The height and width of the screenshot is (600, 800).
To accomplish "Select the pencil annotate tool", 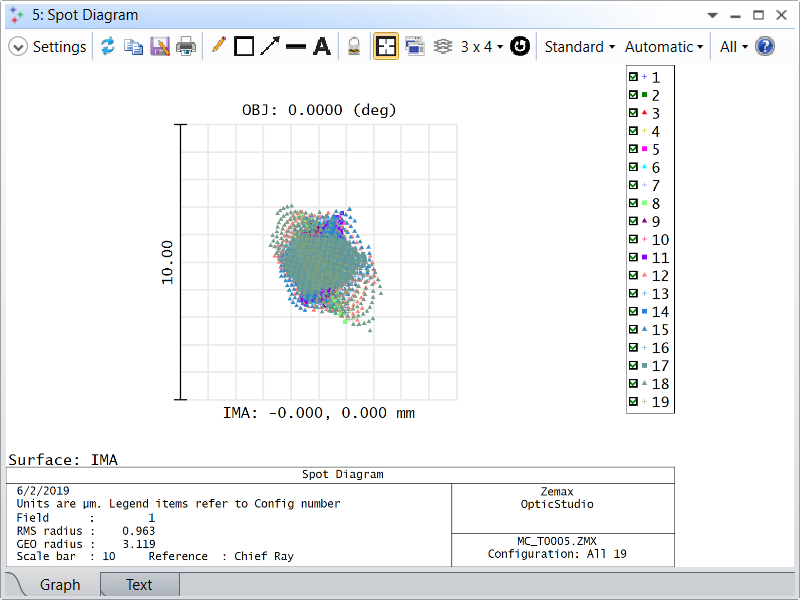I will coord(218,46).
